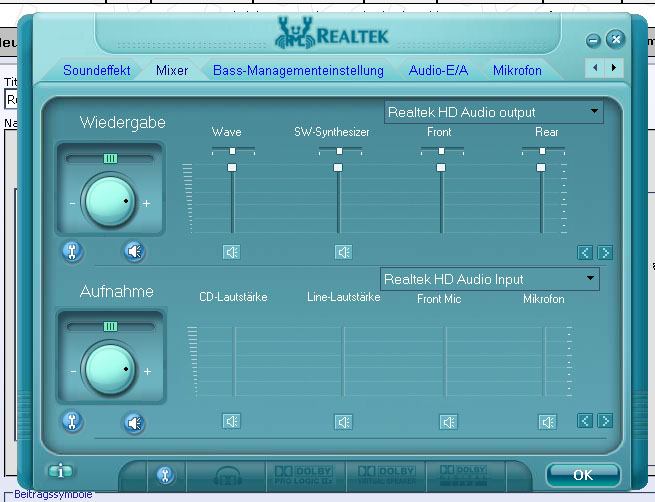Open the Audio-E/A tab

coord(438,70)
